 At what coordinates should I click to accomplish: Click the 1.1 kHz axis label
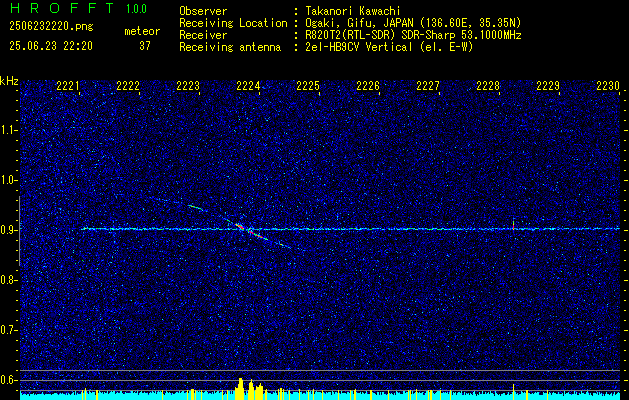click(x=9, y=130)
